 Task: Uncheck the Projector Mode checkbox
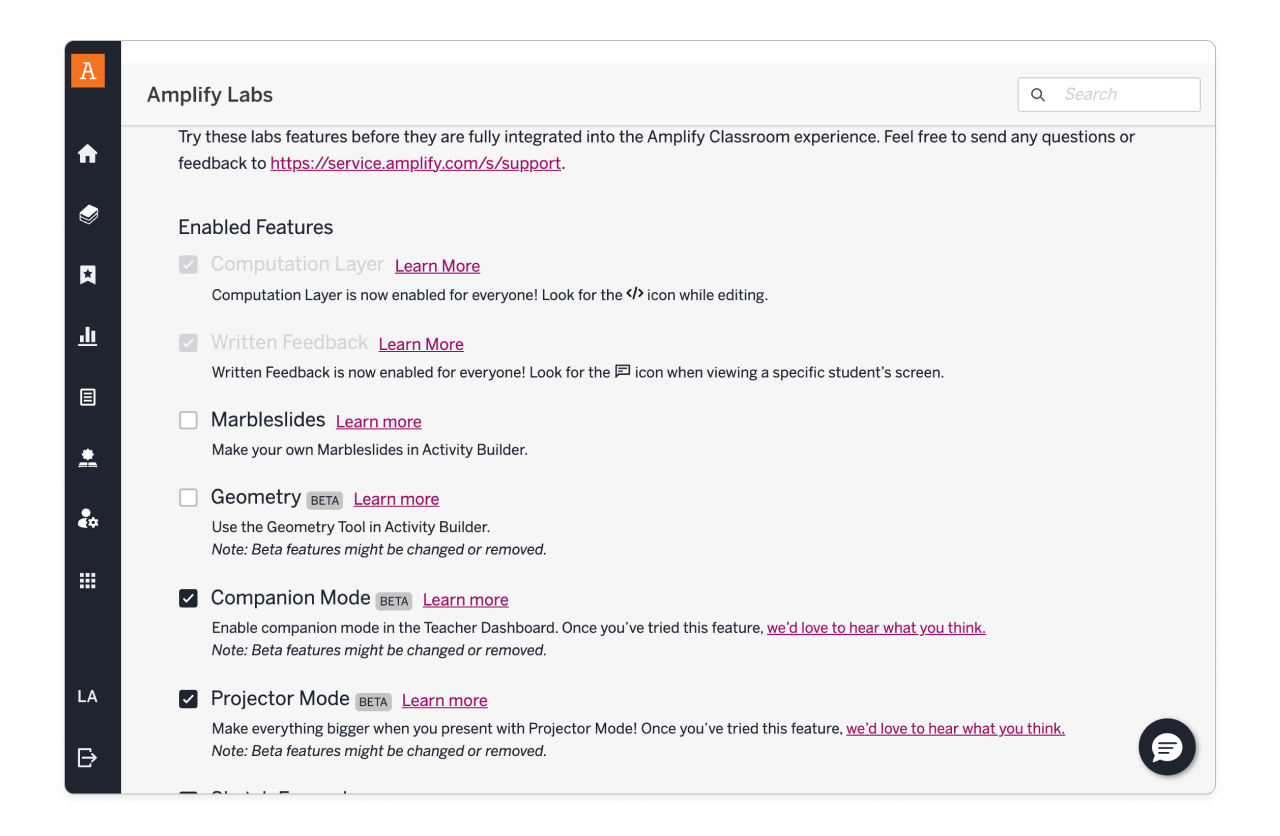point(188,699)
